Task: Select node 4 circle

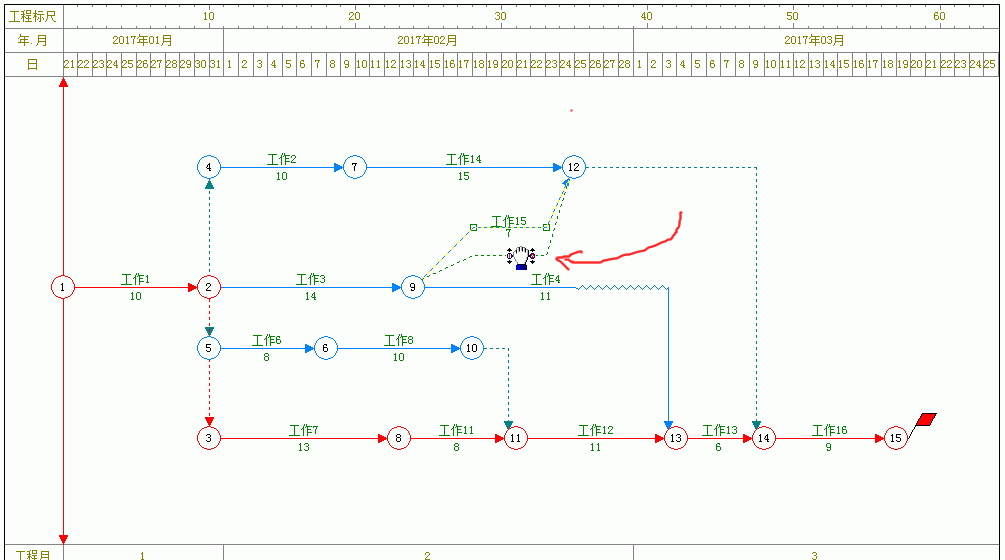Action: pos(209,167)
